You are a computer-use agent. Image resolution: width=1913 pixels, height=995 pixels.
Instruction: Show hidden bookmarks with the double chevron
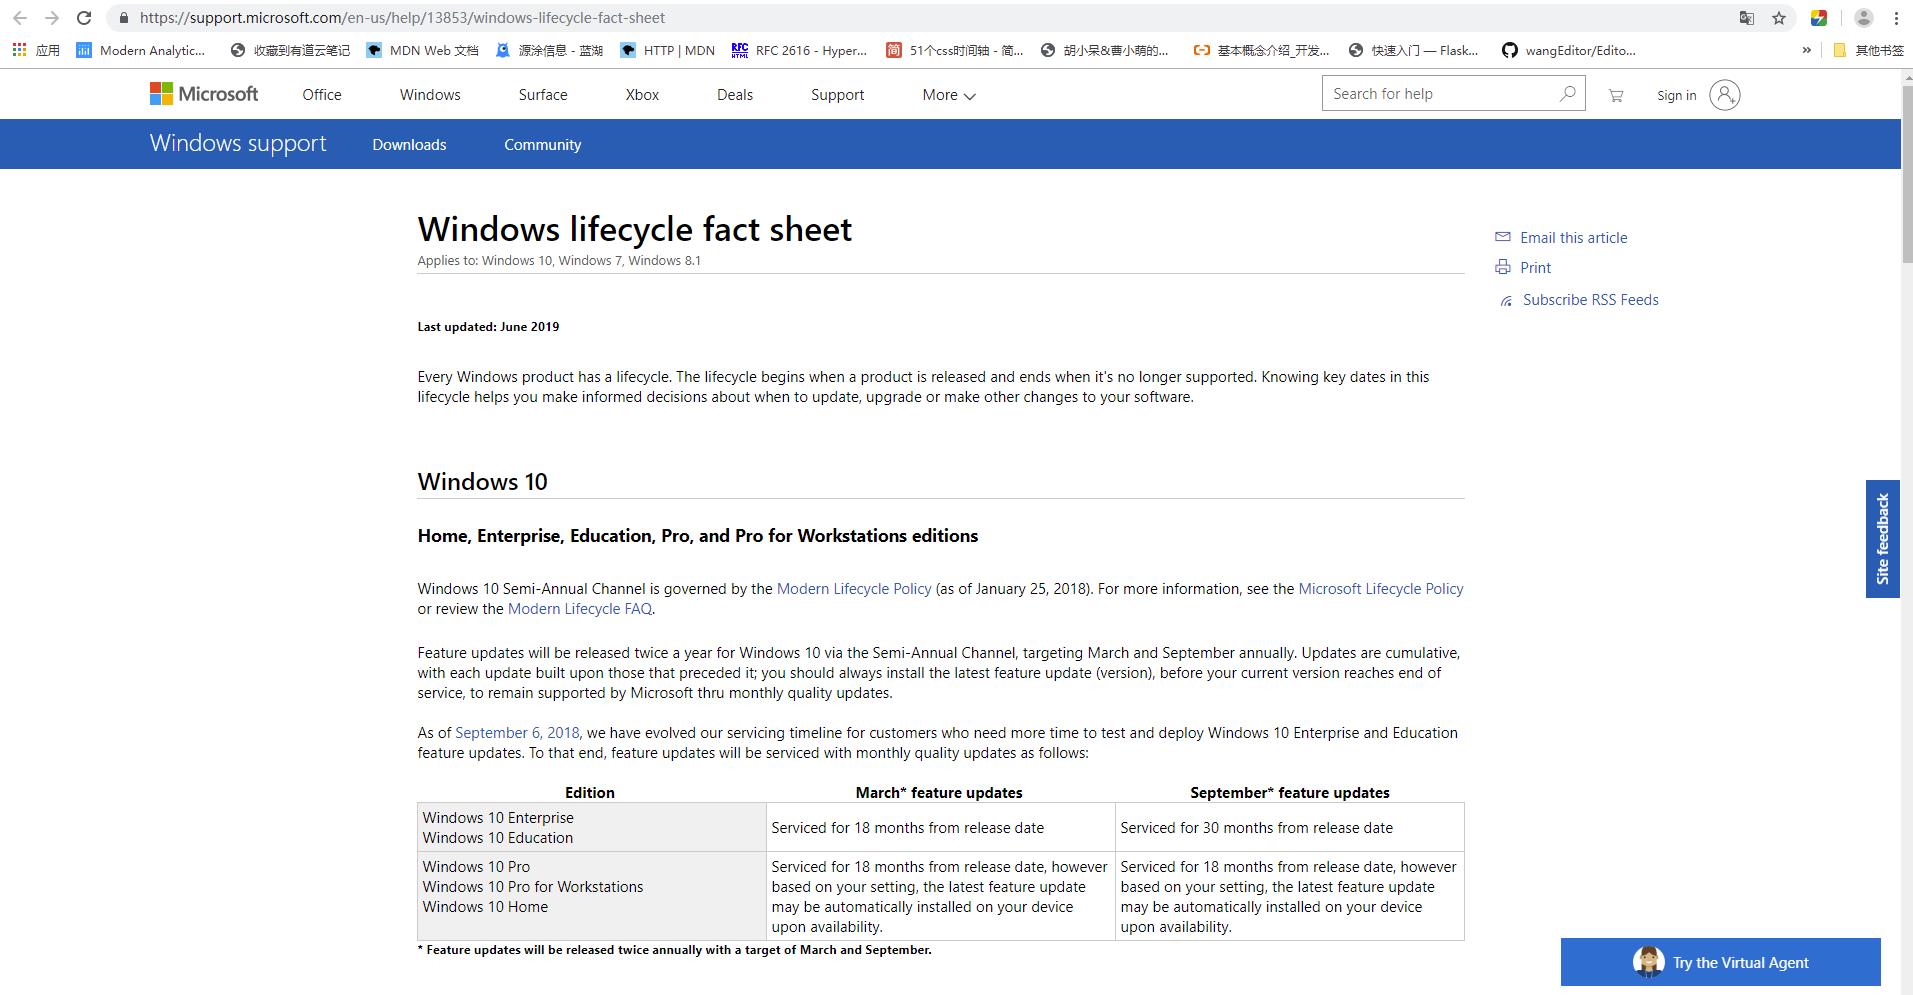1806,50
